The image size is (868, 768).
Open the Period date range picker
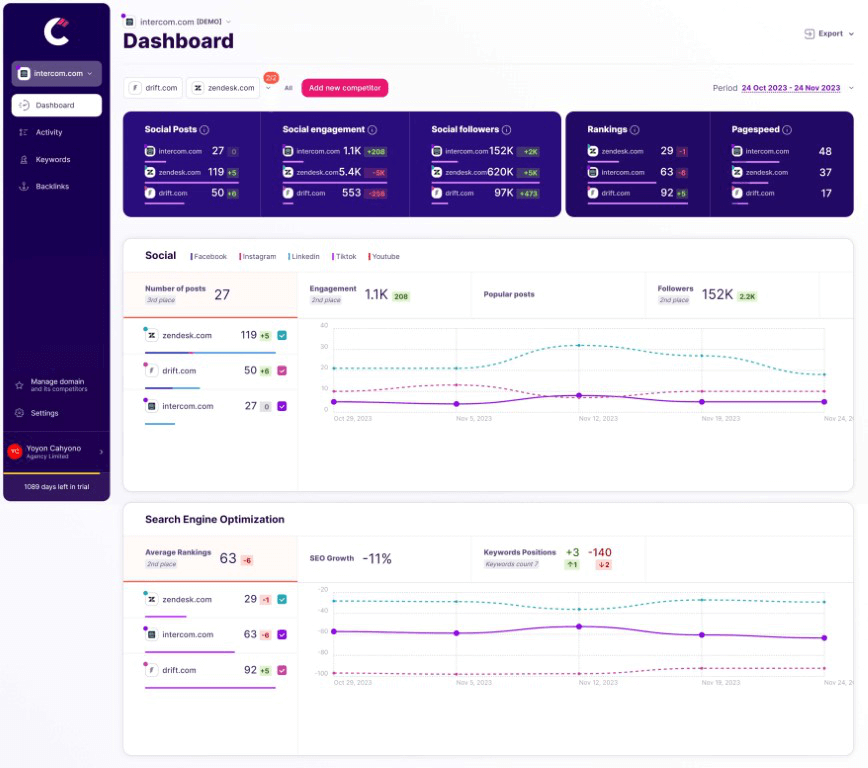[x=790, y=88]
